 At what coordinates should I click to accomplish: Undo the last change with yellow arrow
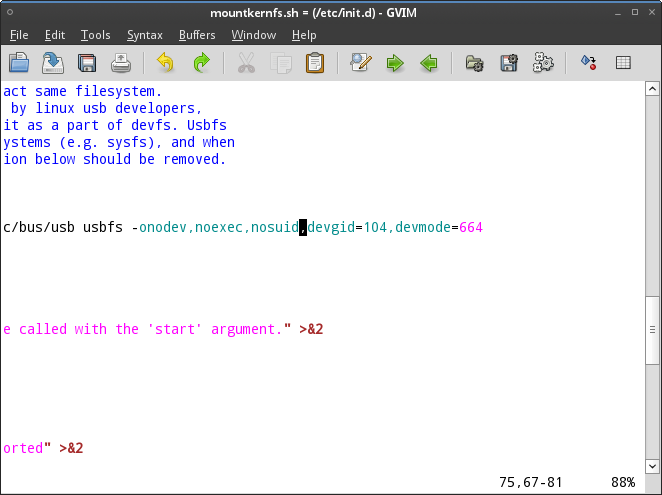pos(165,63)
